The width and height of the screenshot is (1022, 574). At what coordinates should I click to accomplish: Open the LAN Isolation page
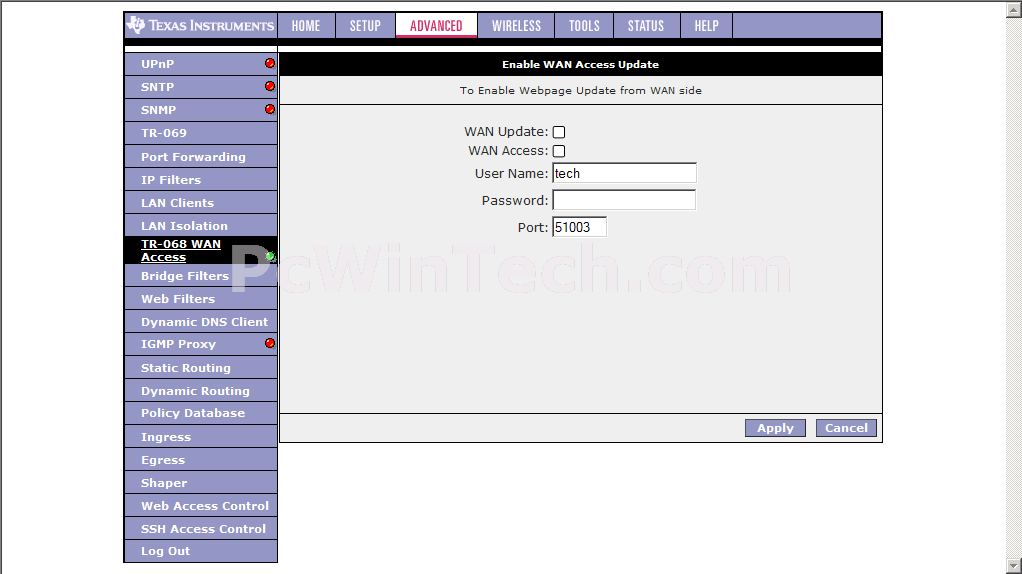point(184,226)
